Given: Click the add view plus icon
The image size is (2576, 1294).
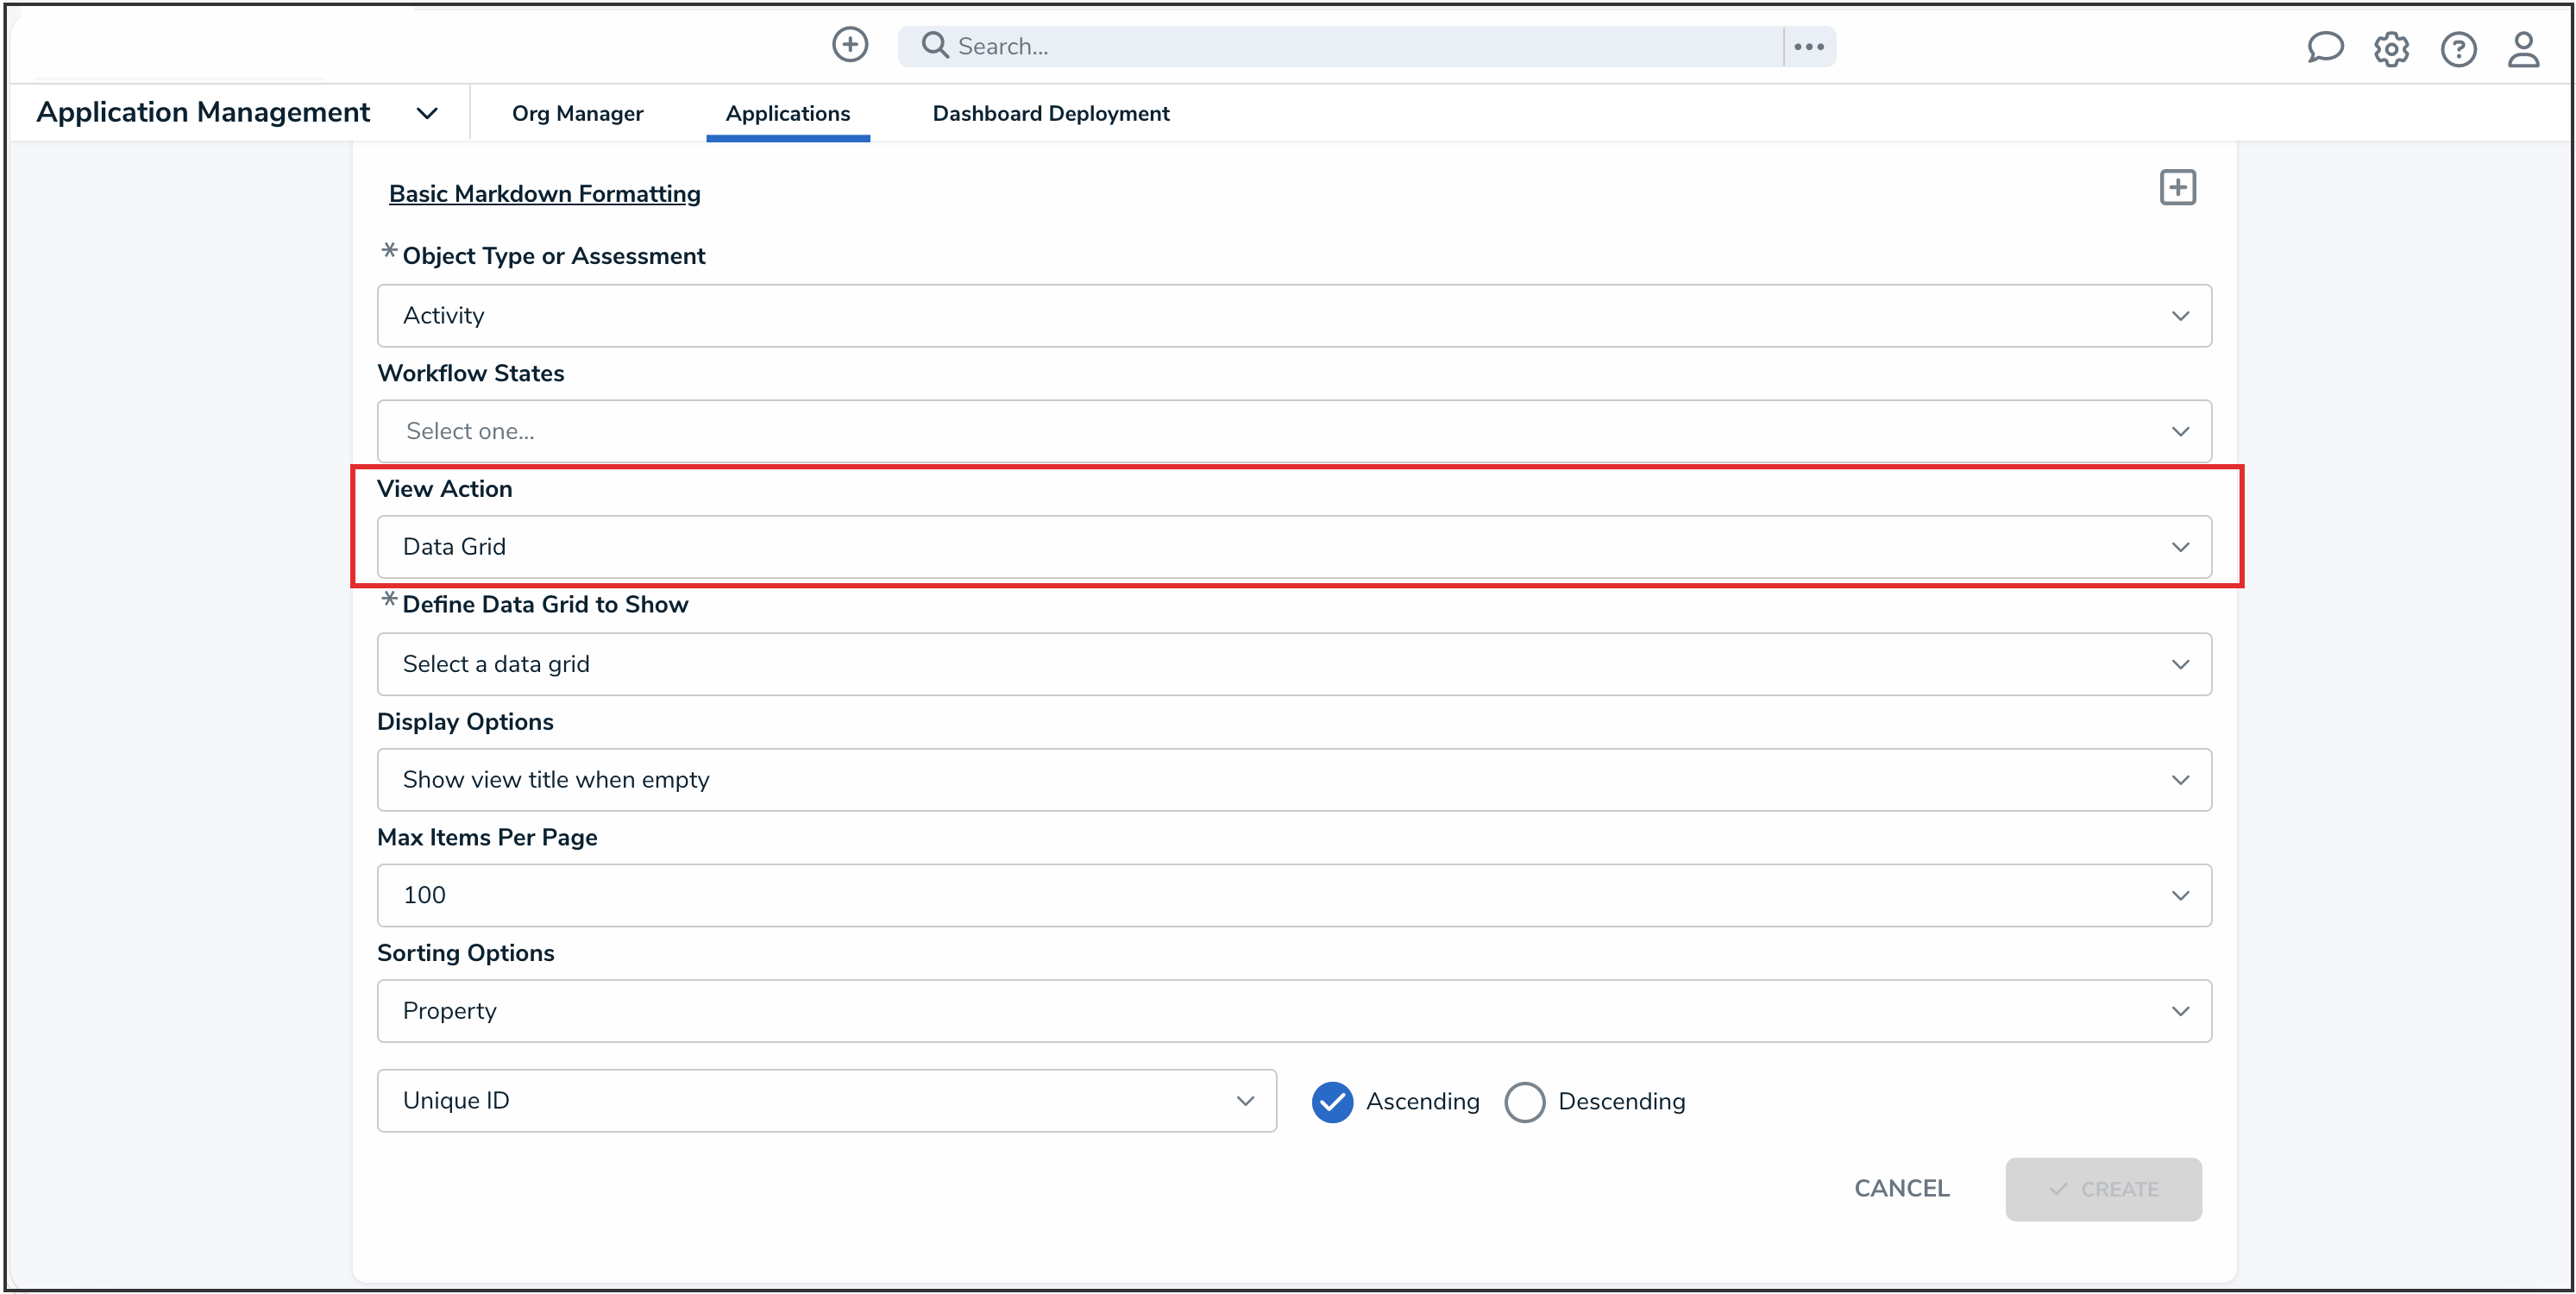Looking at the screenshot, I should (x=2178, y=187).
